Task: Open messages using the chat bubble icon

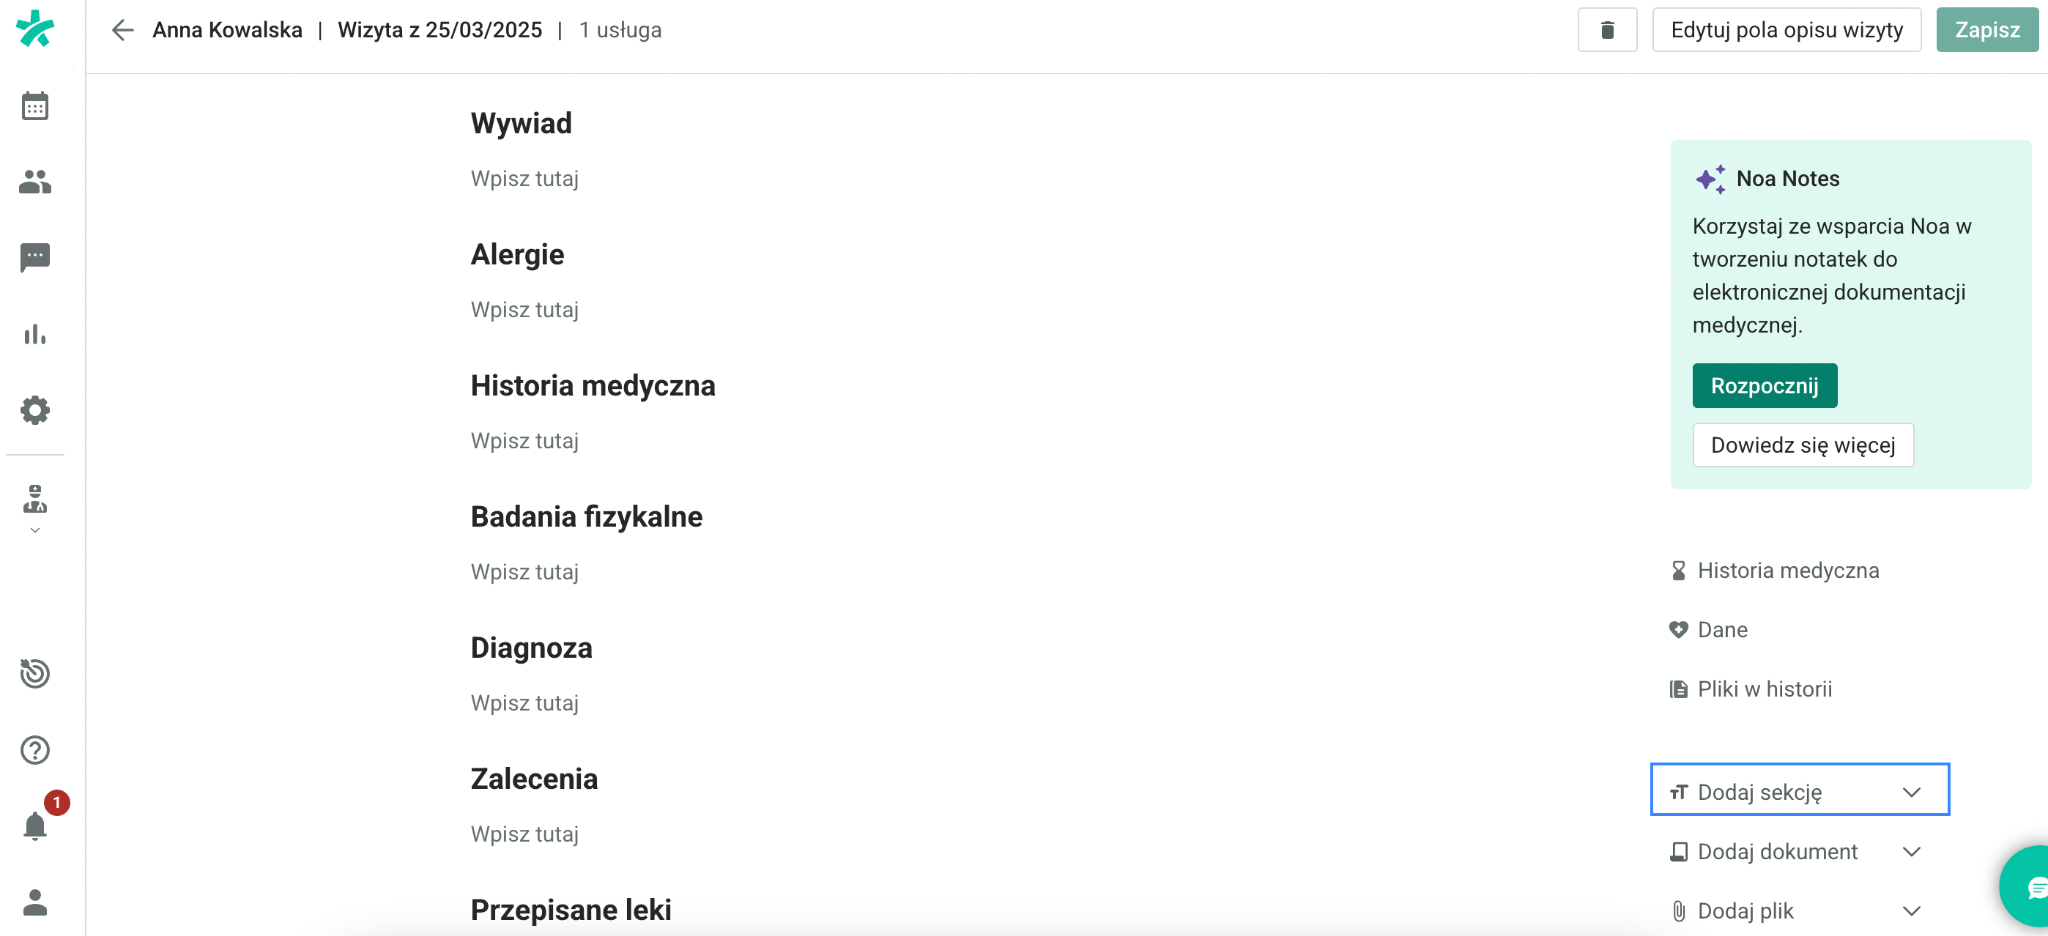Action: click(x=35, y=258)
